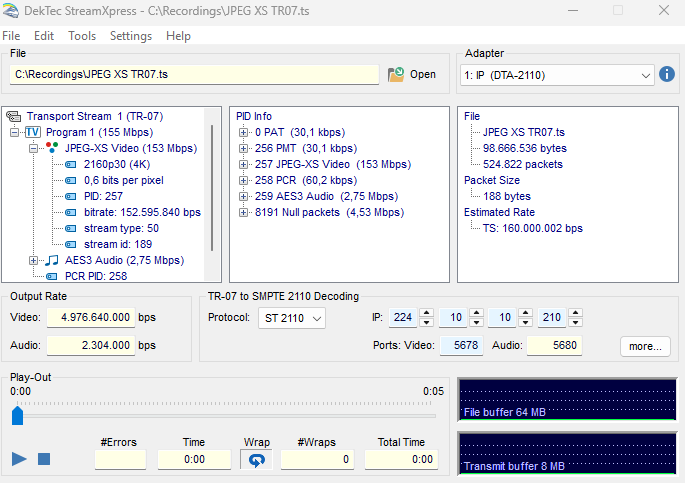Screen dimensions: 685x483
Task: Select Transport Stream 1 (TR-07) root node
Action: (x=95, y=117)
